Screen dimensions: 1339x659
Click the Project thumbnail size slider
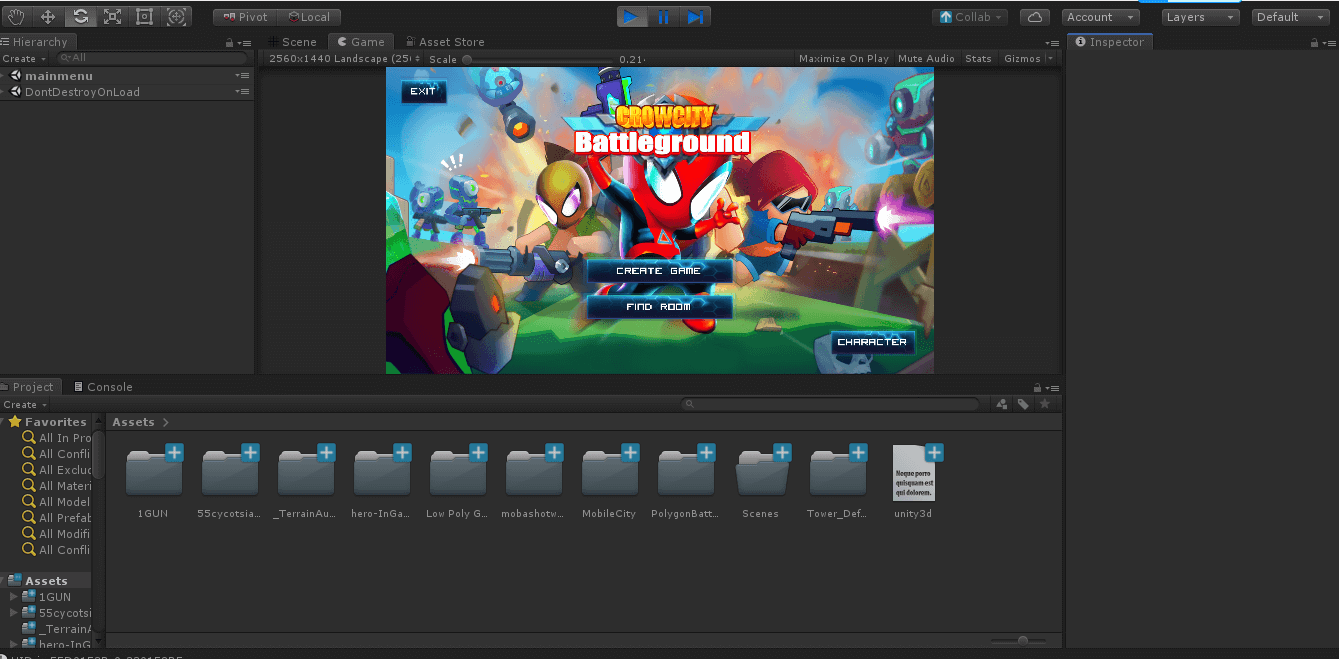tap(1018, 641)
